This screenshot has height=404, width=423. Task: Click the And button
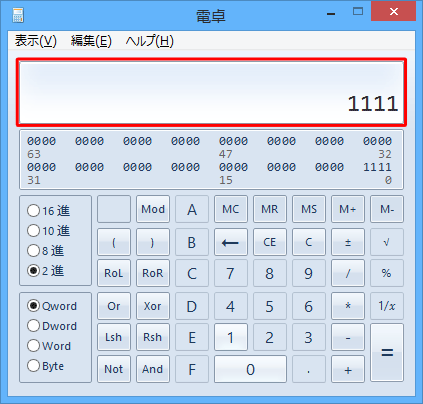point(153,369)
